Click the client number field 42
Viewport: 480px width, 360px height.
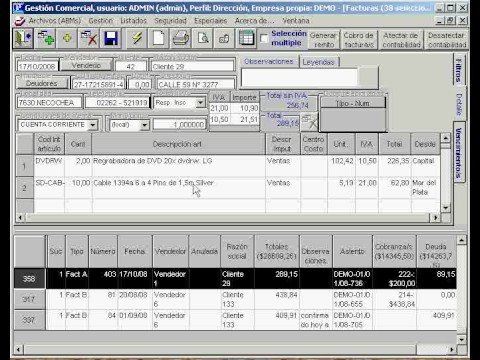pos(131,66)
